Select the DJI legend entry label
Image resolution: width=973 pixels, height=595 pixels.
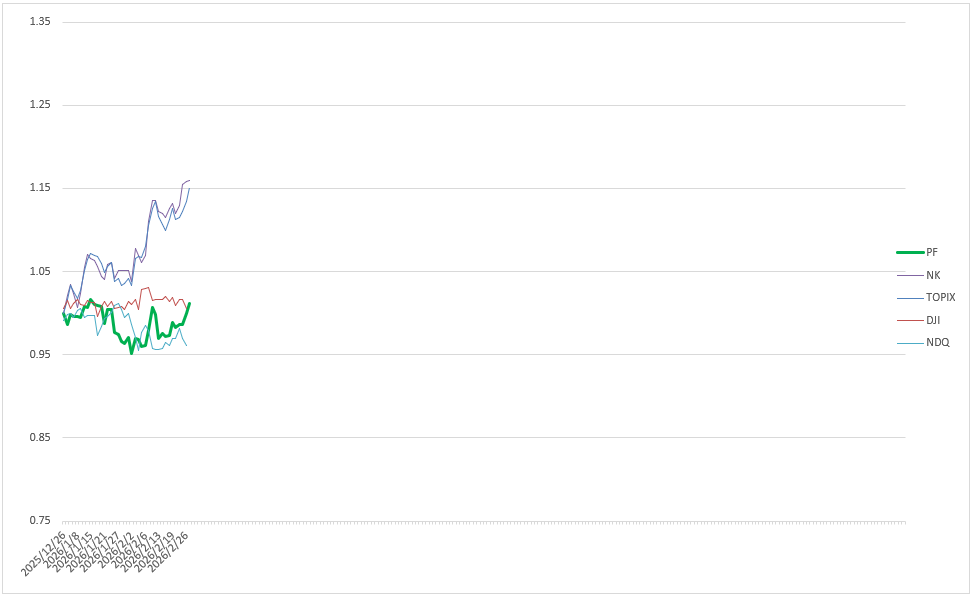(932, 320)
